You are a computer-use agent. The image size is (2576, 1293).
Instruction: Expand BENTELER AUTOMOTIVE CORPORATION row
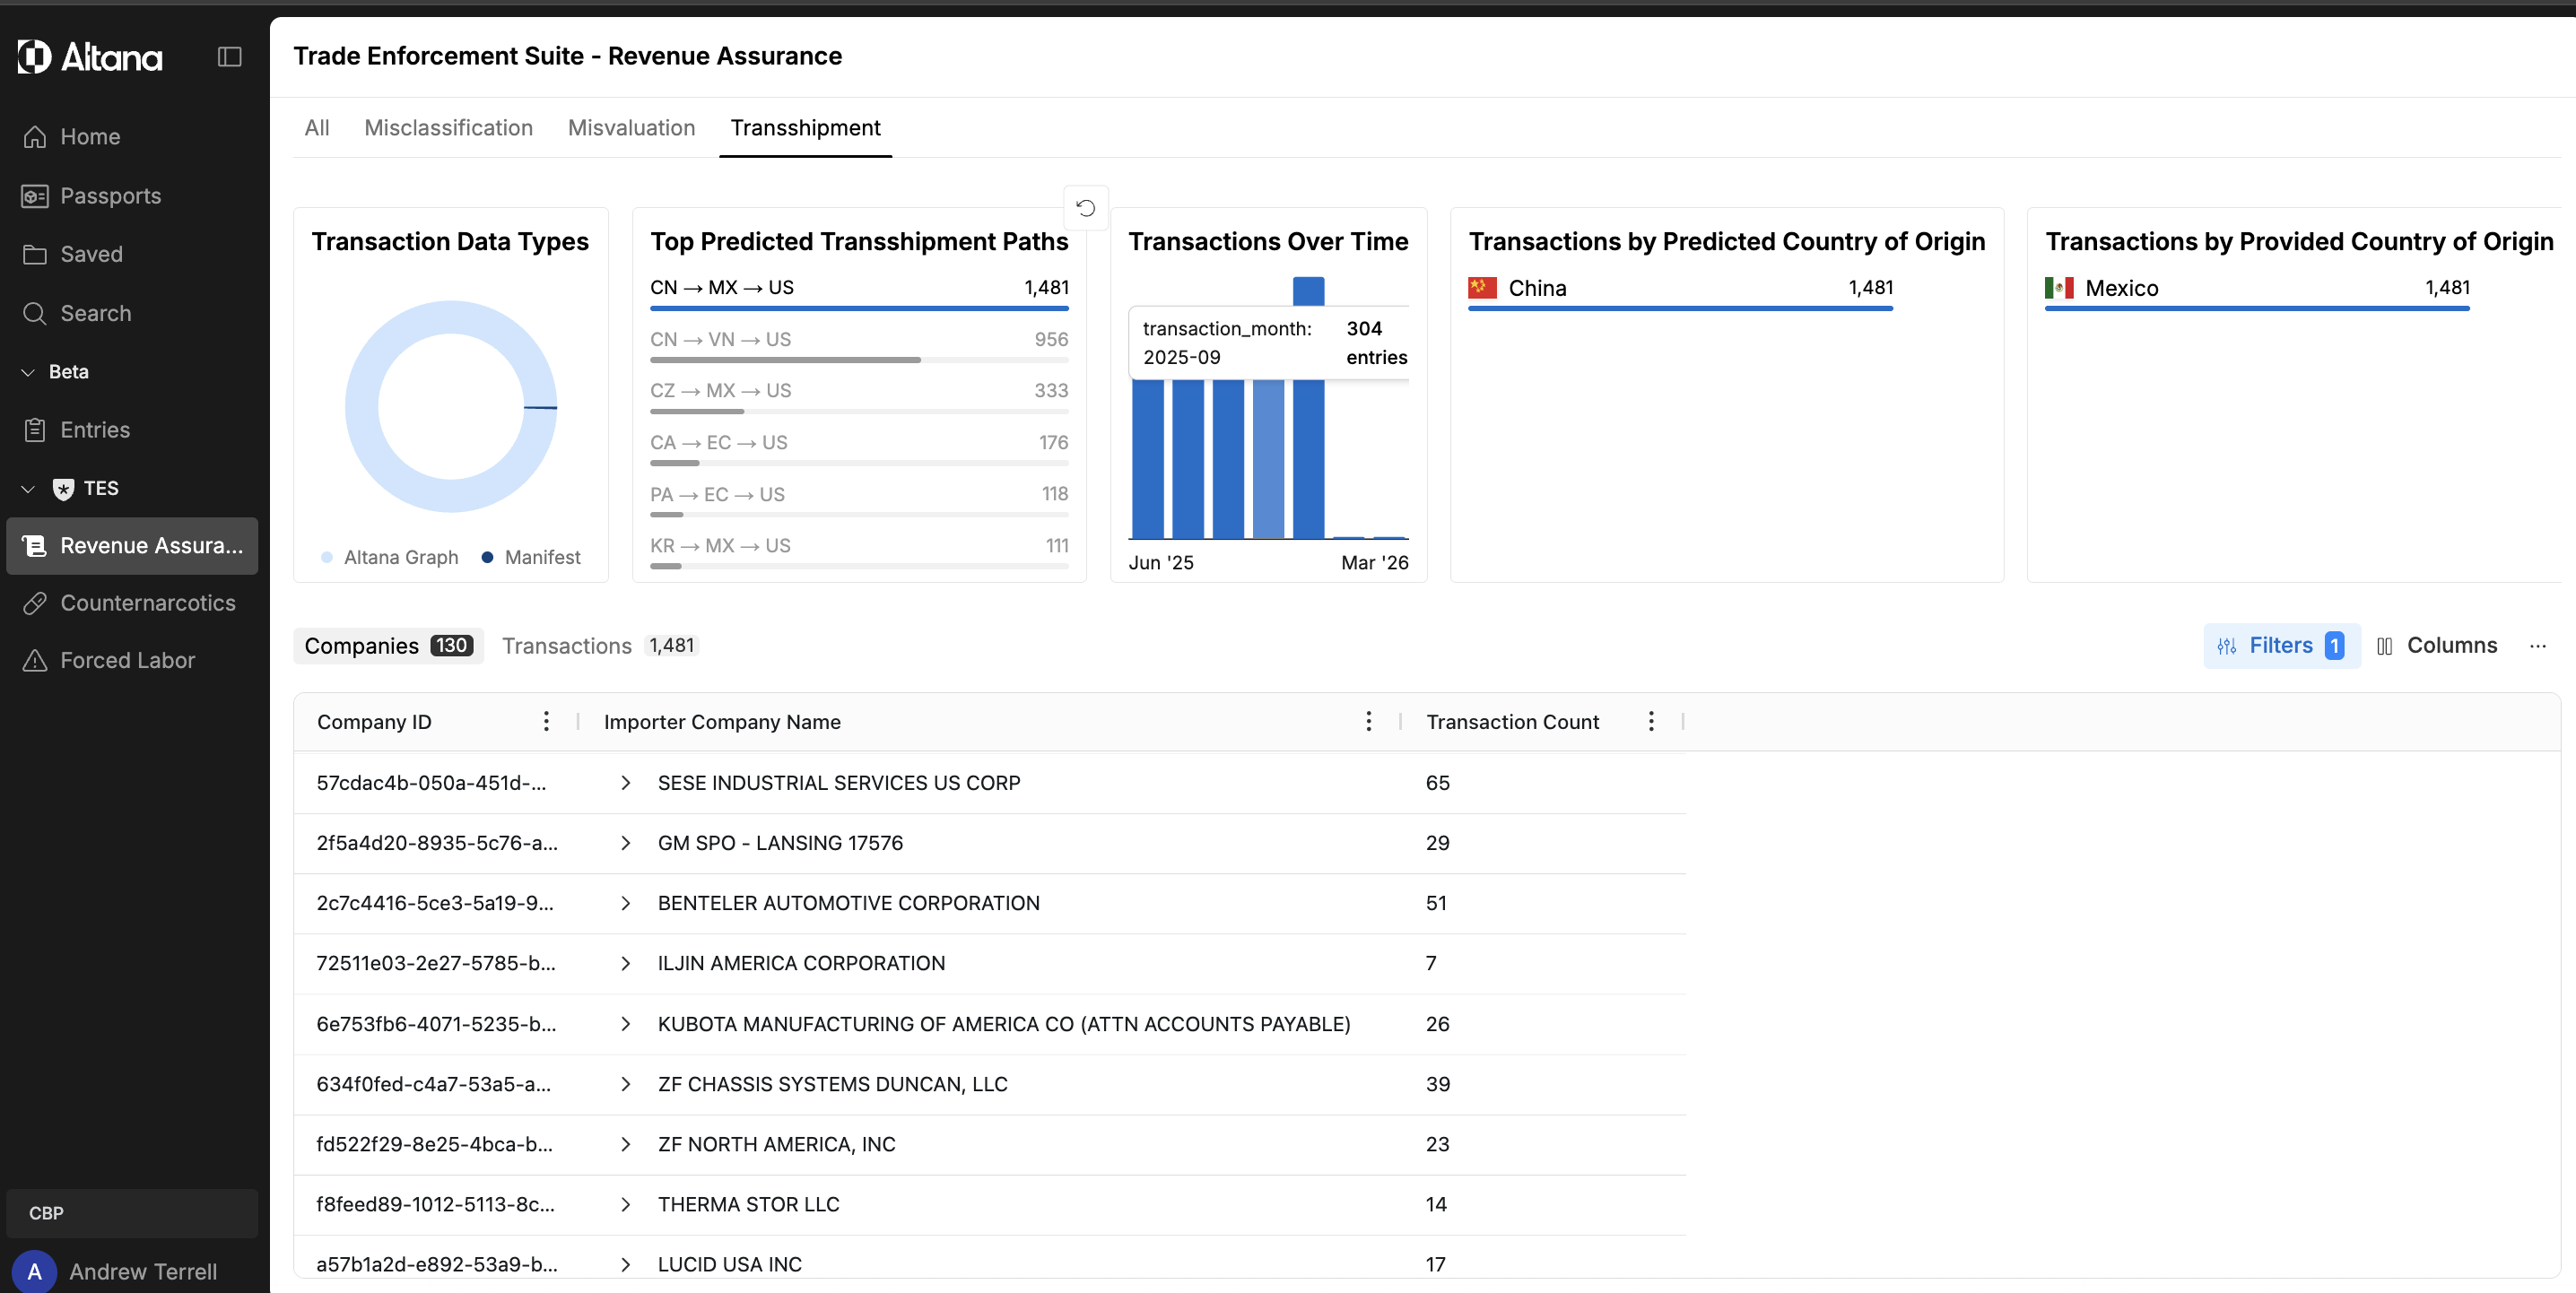pos(626,903)
